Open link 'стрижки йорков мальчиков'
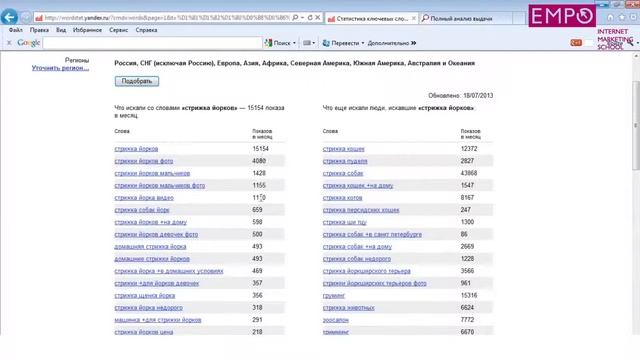This screenshot has height=360, width=640. pos(152,173)
